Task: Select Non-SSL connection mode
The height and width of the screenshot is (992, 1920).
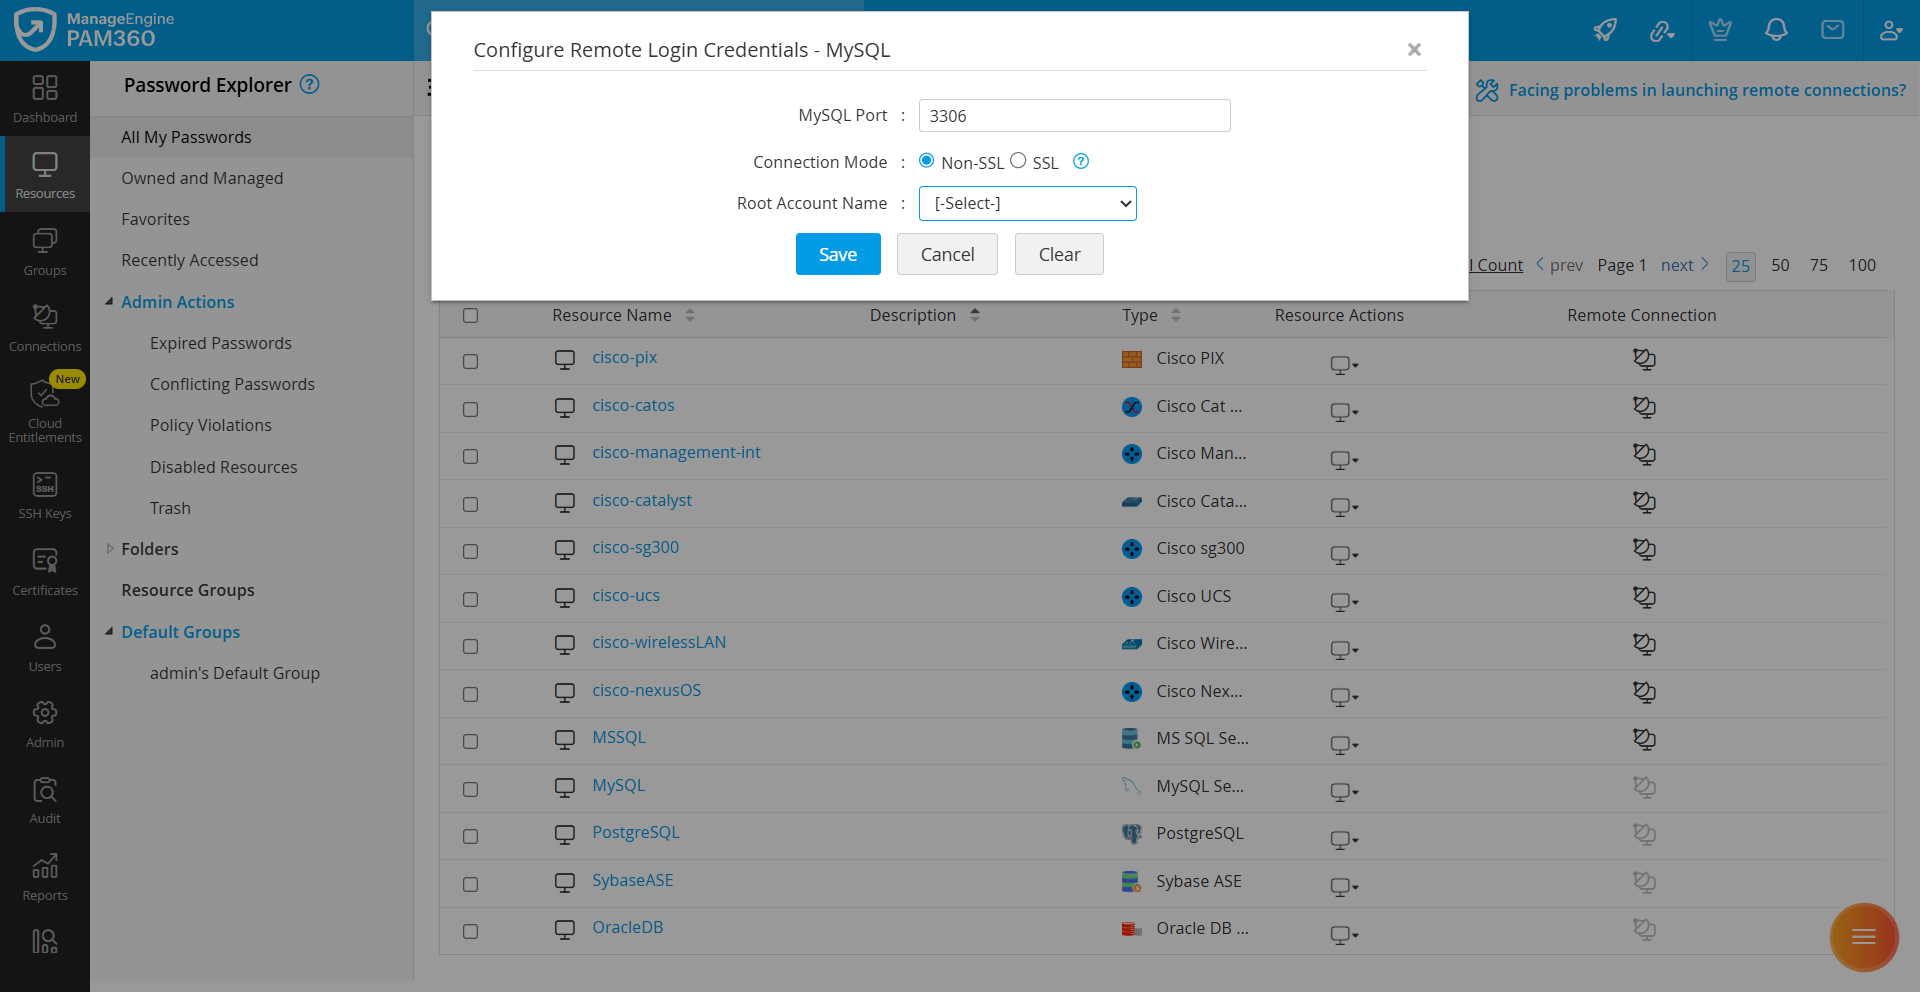Action: tap(927, 161)
